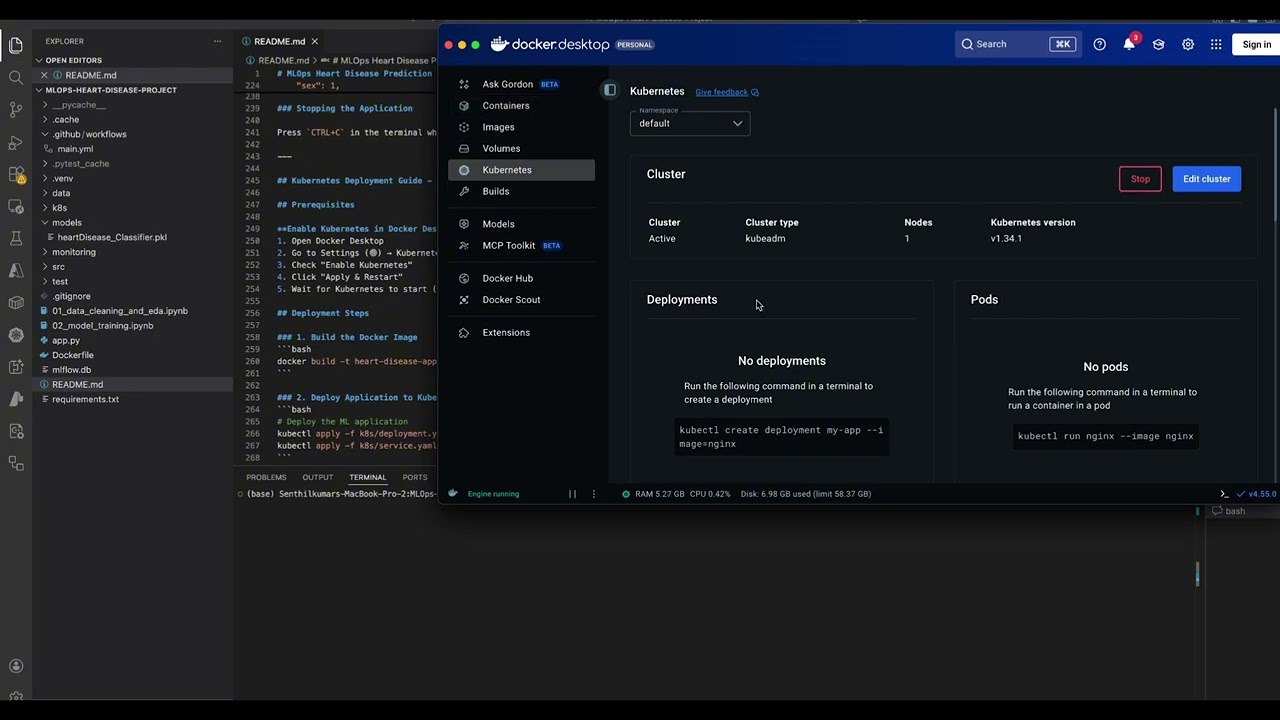Open Explorer more actions ellipsis
Image resolution: width=1280 pixels, height=720 pixels.
tap(217, 41)
